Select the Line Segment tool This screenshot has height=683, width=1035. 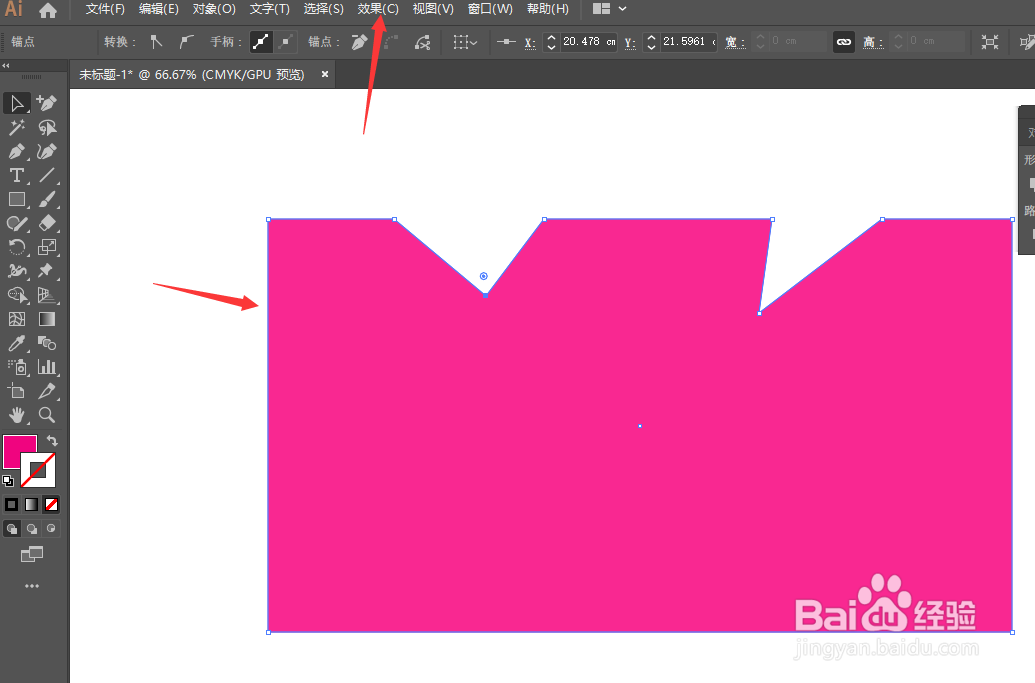tap(46, 176)
